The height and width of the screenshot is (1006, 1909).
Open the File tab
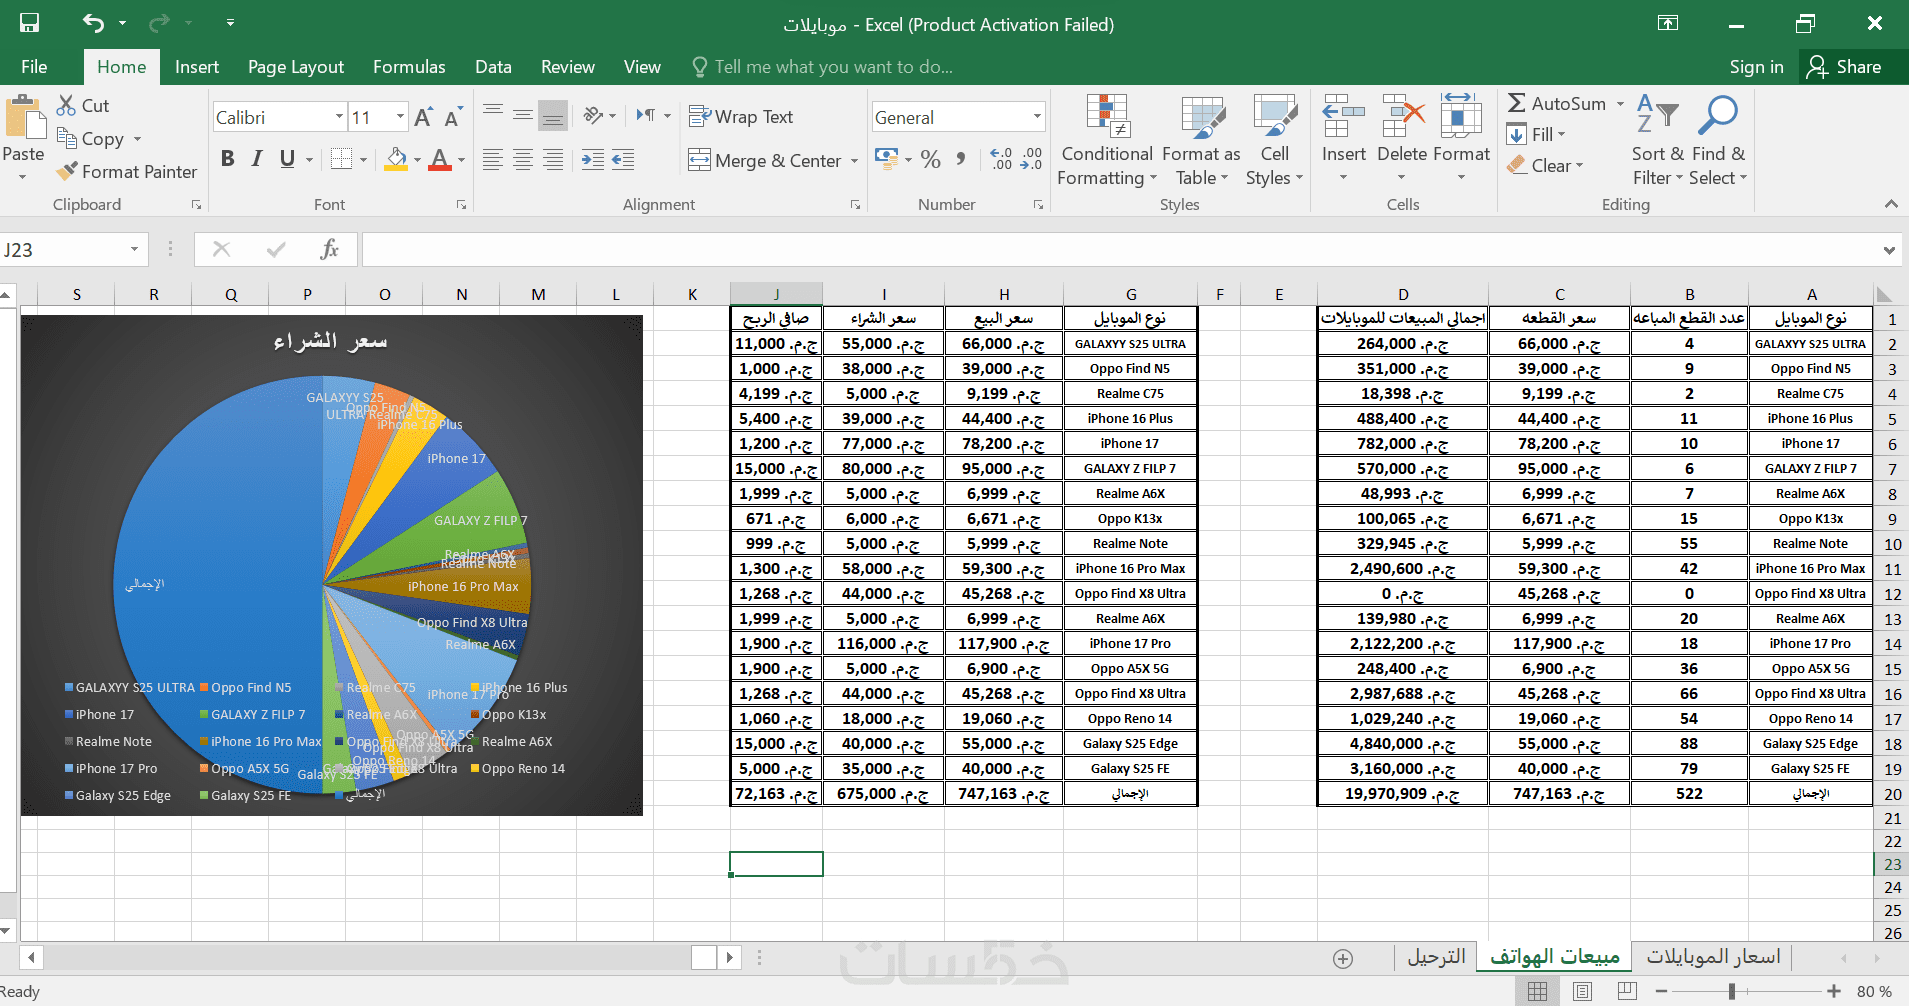click(34, 66)
